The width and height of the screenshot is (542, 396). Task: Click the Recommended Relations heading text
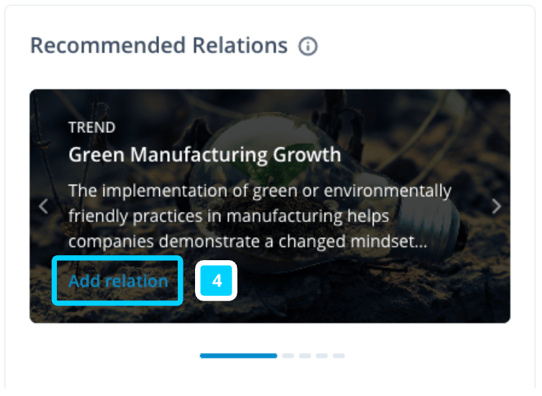159,46
